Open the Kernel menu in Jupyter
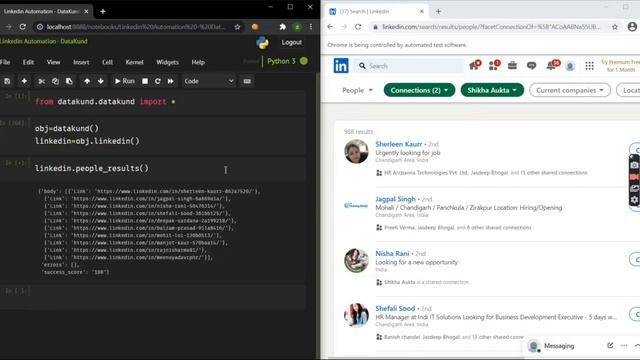 point(134,62)
